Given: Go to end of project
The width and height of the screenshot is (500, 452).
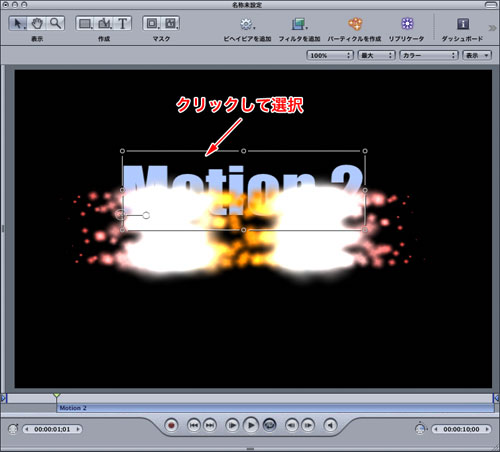Looking at the screenshot, I should point(210,425).
